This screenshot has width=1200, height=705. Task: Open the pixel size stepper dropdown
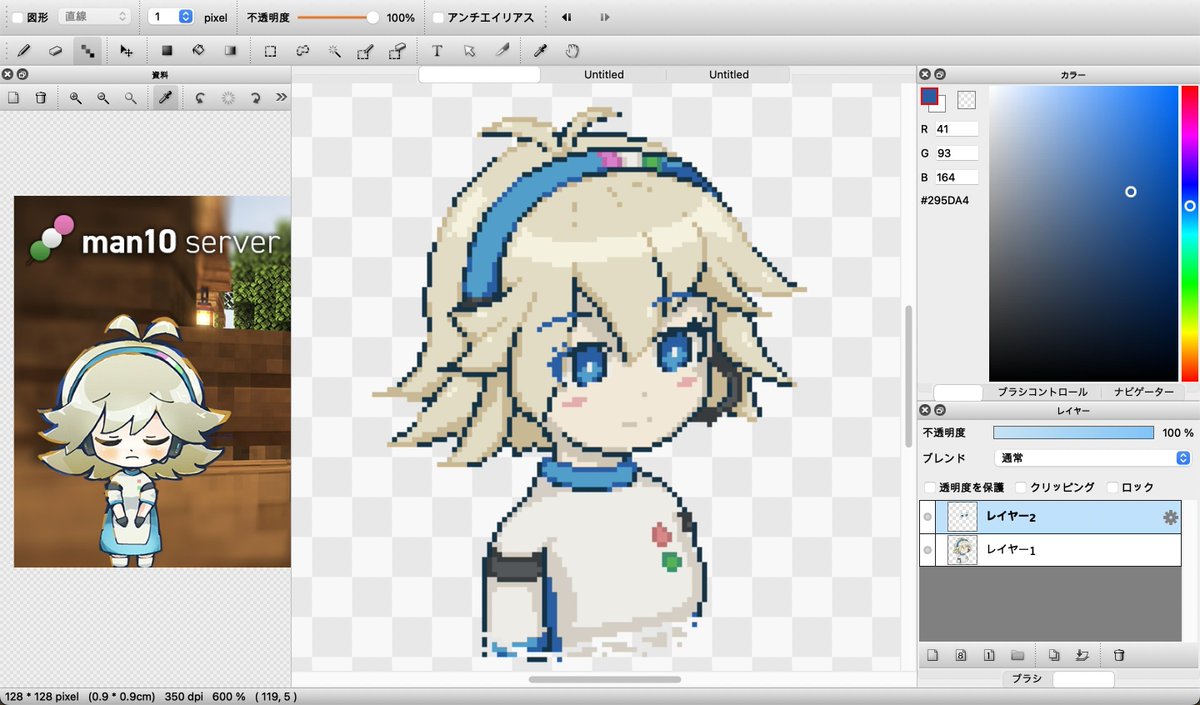point(186,17)
